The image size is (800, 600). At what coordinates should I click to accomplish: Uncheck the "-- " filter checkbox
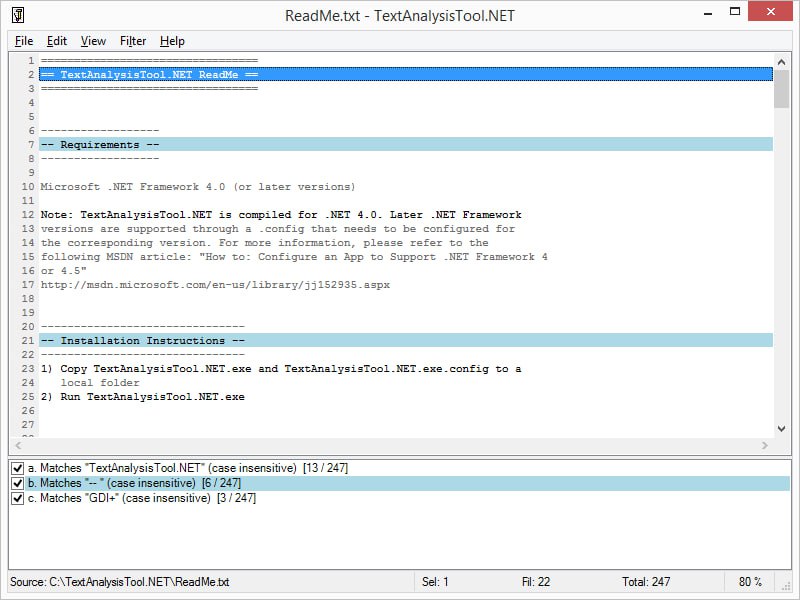17,483
